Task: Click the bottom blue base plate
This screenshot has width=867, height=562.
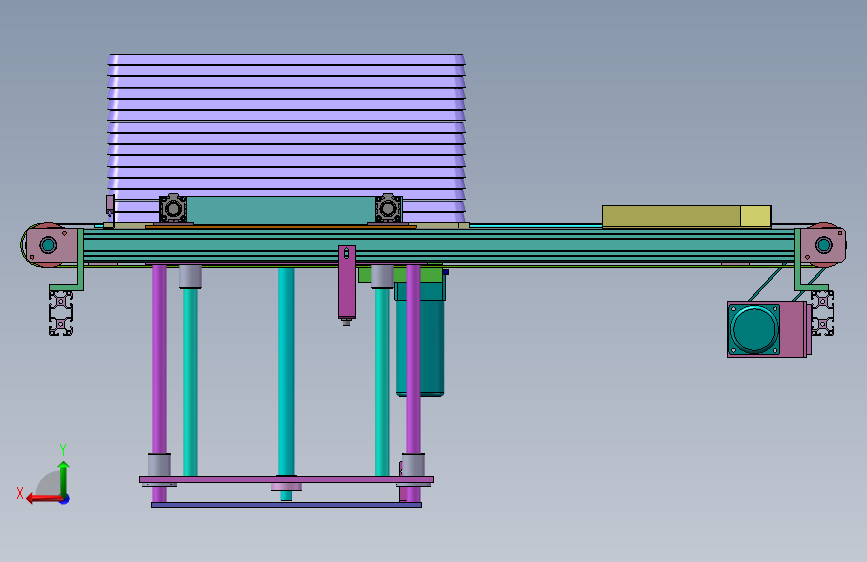Action: pos(286,505)
